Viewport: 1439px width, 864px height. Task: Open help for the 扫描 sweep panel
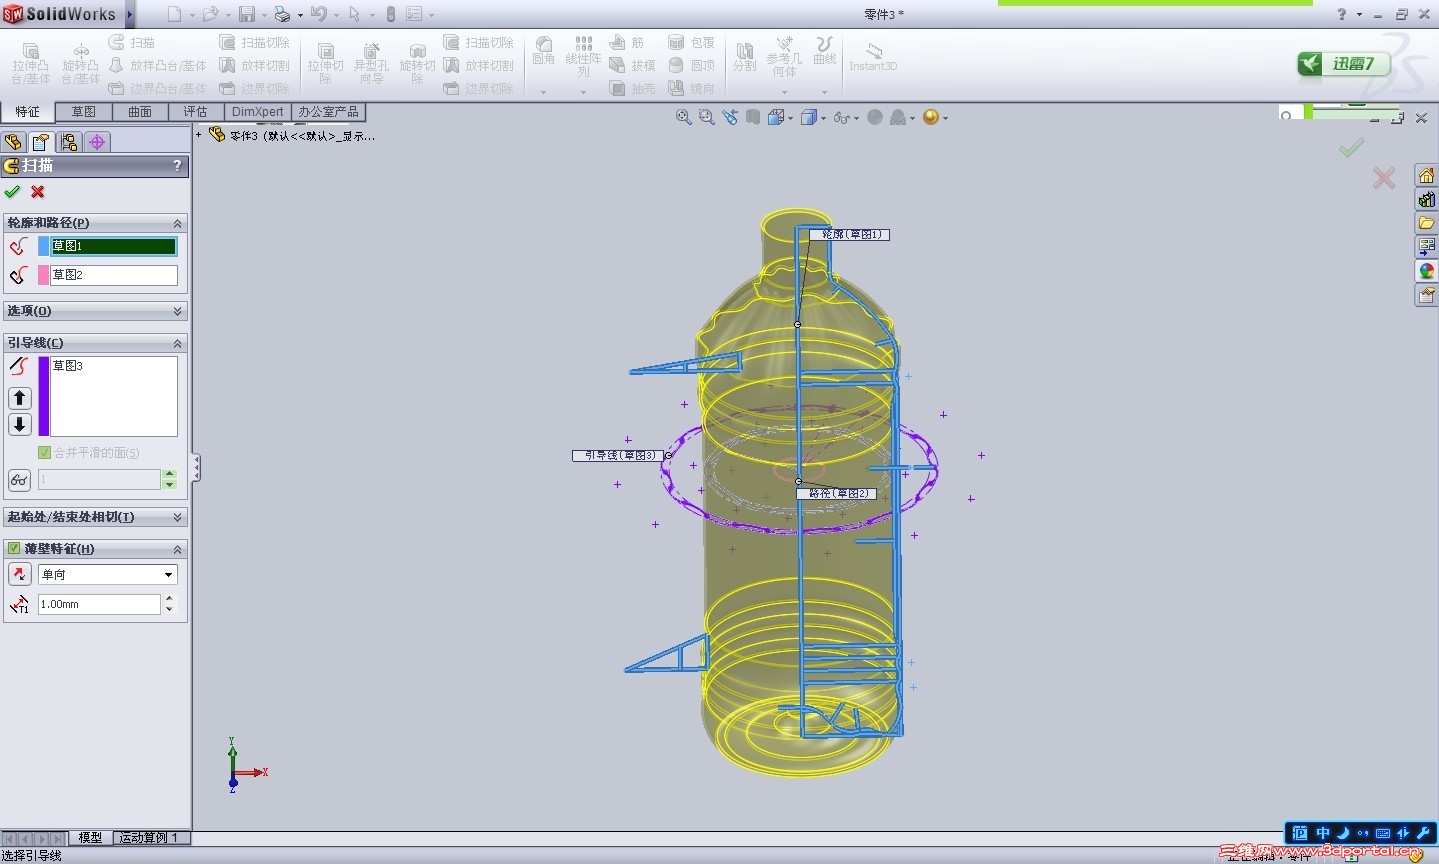point(178,166)
